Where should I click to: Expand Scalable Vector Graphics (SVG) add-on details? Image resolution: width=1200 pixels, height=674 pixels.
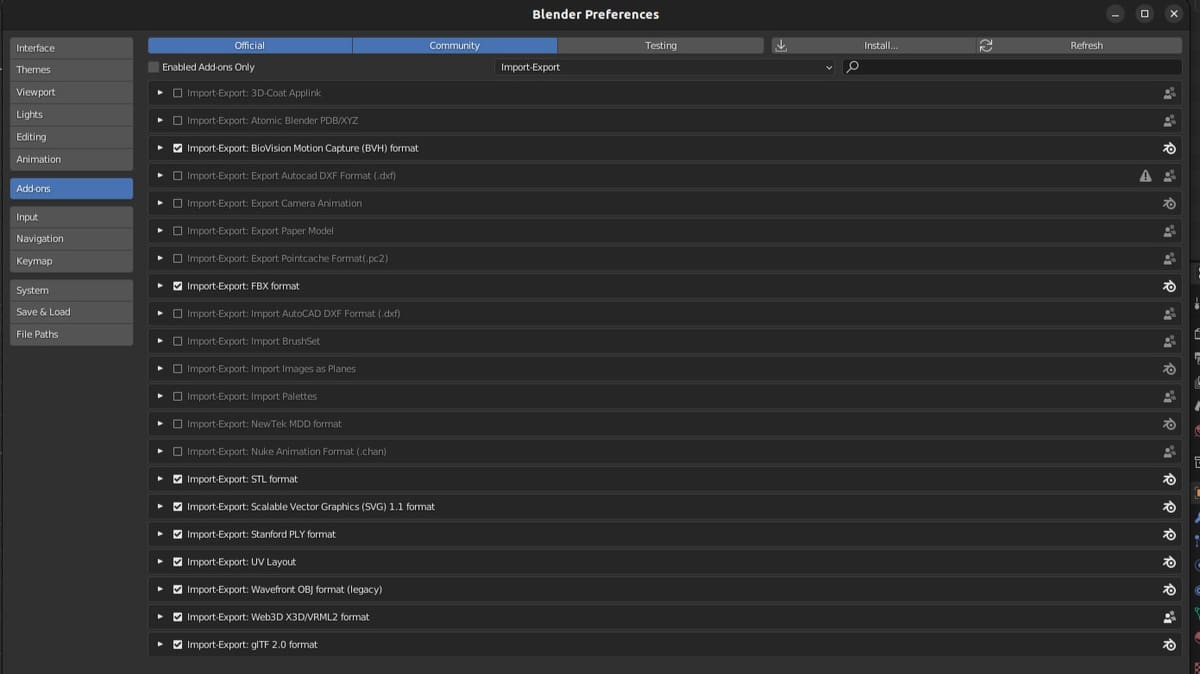(160, 507)
